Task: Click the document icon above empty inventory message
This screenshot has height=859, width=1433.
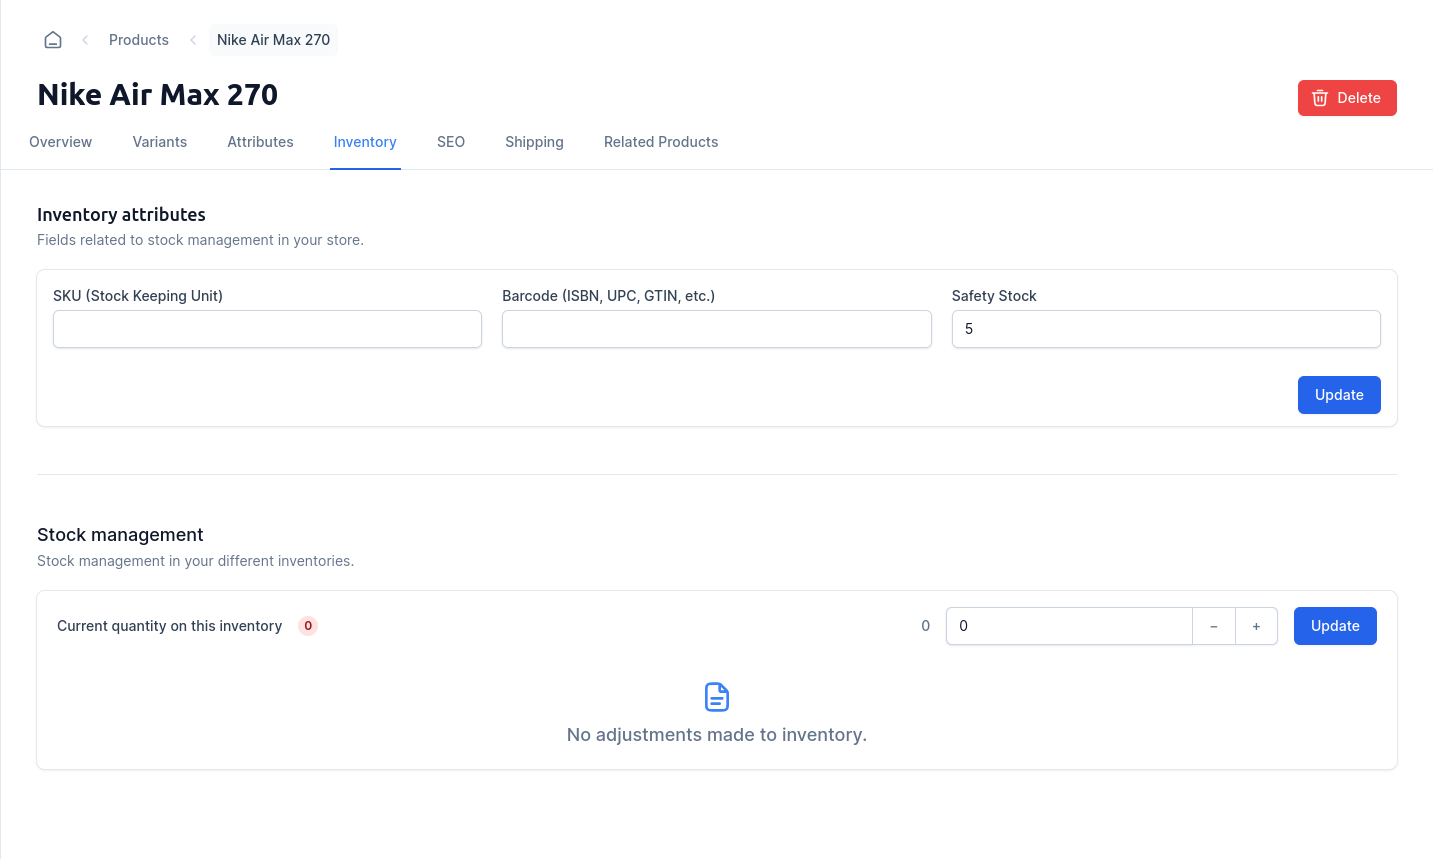Action: pos(716,697)
